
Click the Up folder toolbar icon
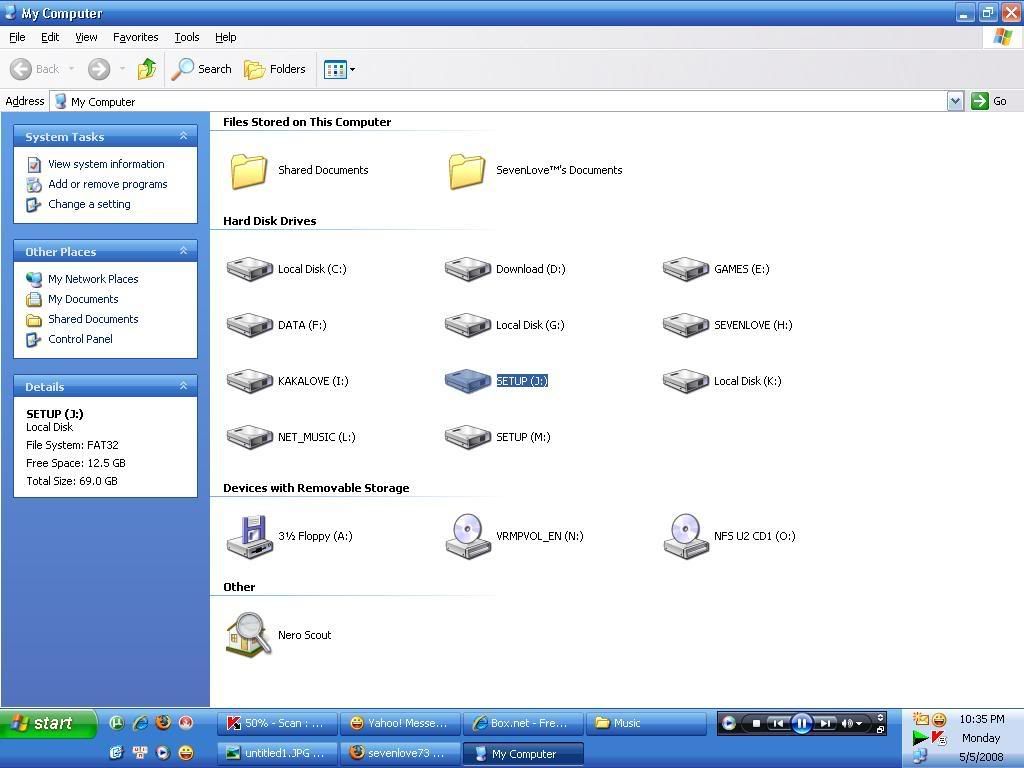(x=147, y=69)
